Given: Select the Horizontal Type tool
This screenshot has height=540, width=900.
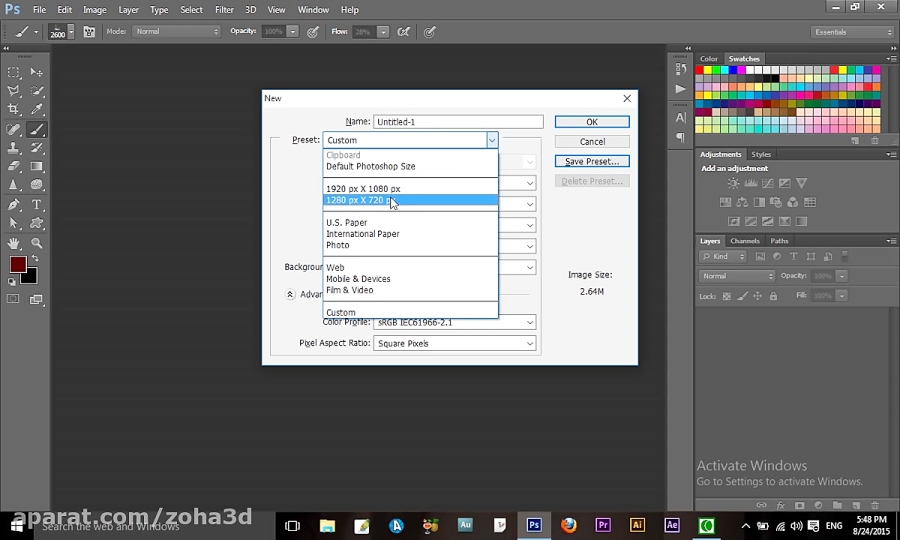Looking at the screenshot, I should point(37,204).
